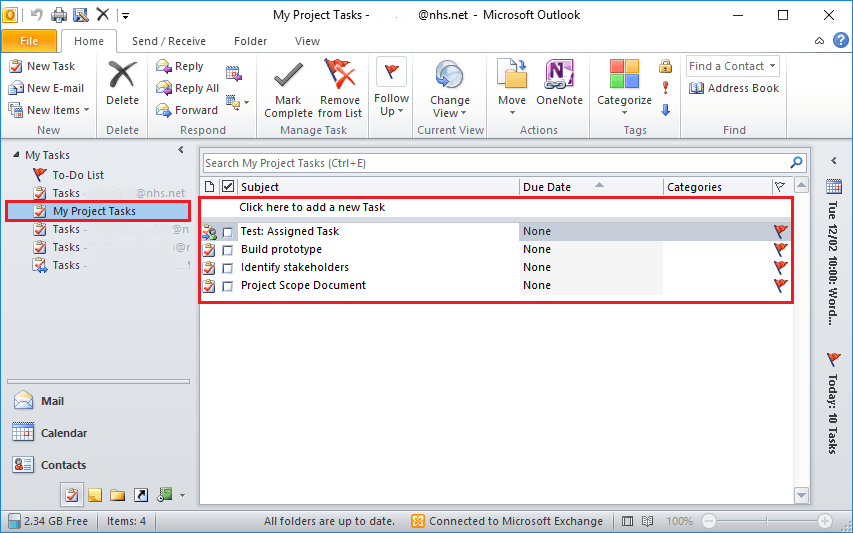Select My Project Tasks folder
The width and height of the screenshot is (853, 533).
coord(98,211)
